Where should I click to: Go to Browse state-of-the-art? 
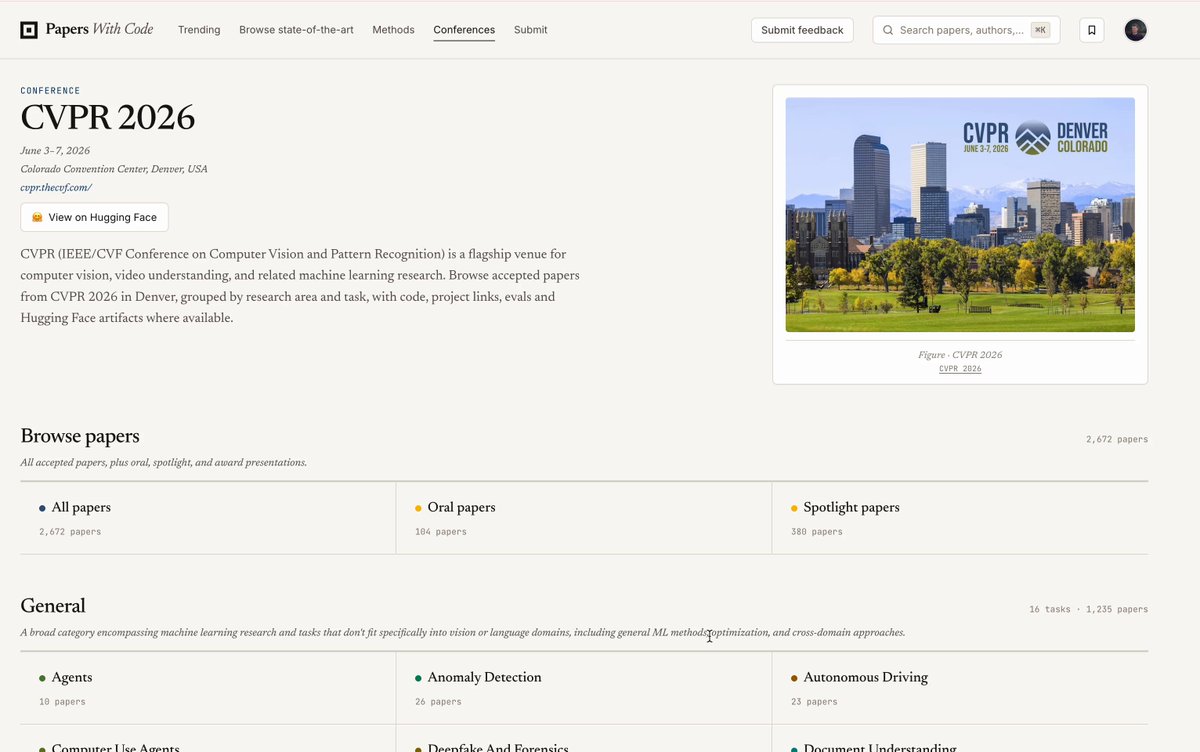pyautogui.click(x=296, y=30)
